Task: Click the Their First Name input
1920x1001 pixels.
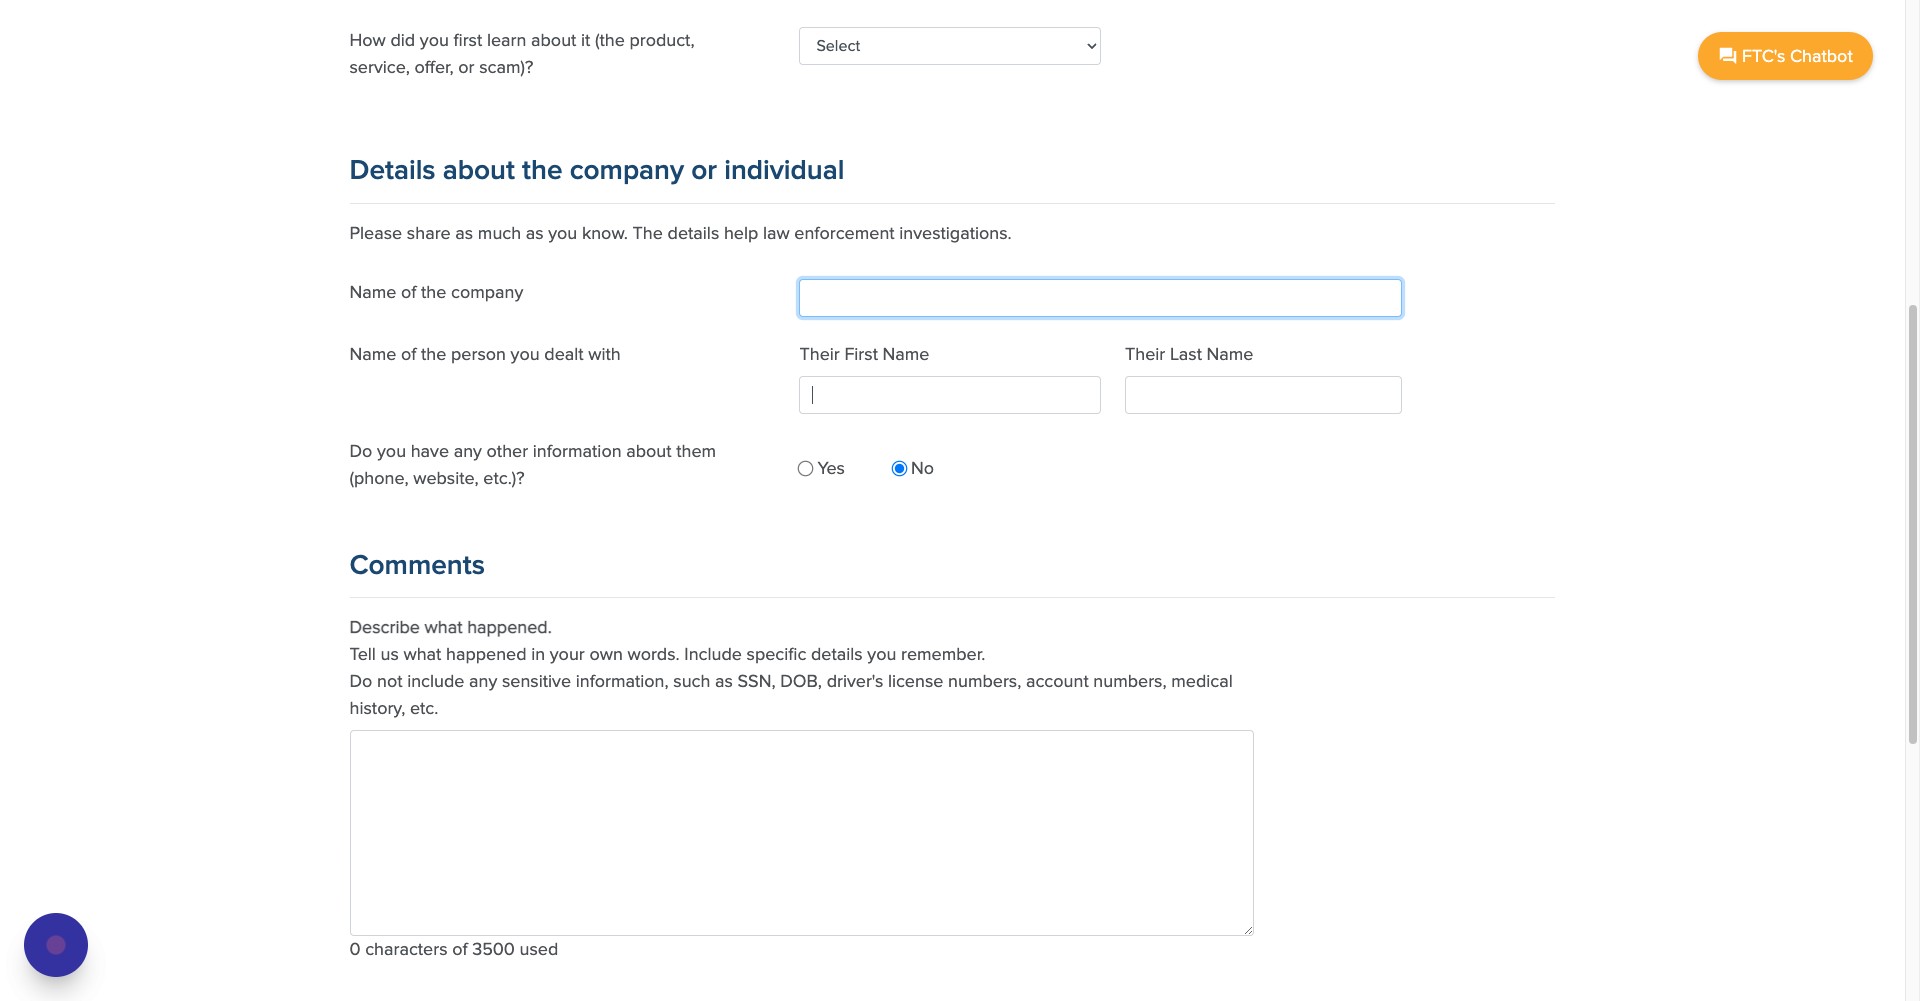Action: tap(949, 395)
